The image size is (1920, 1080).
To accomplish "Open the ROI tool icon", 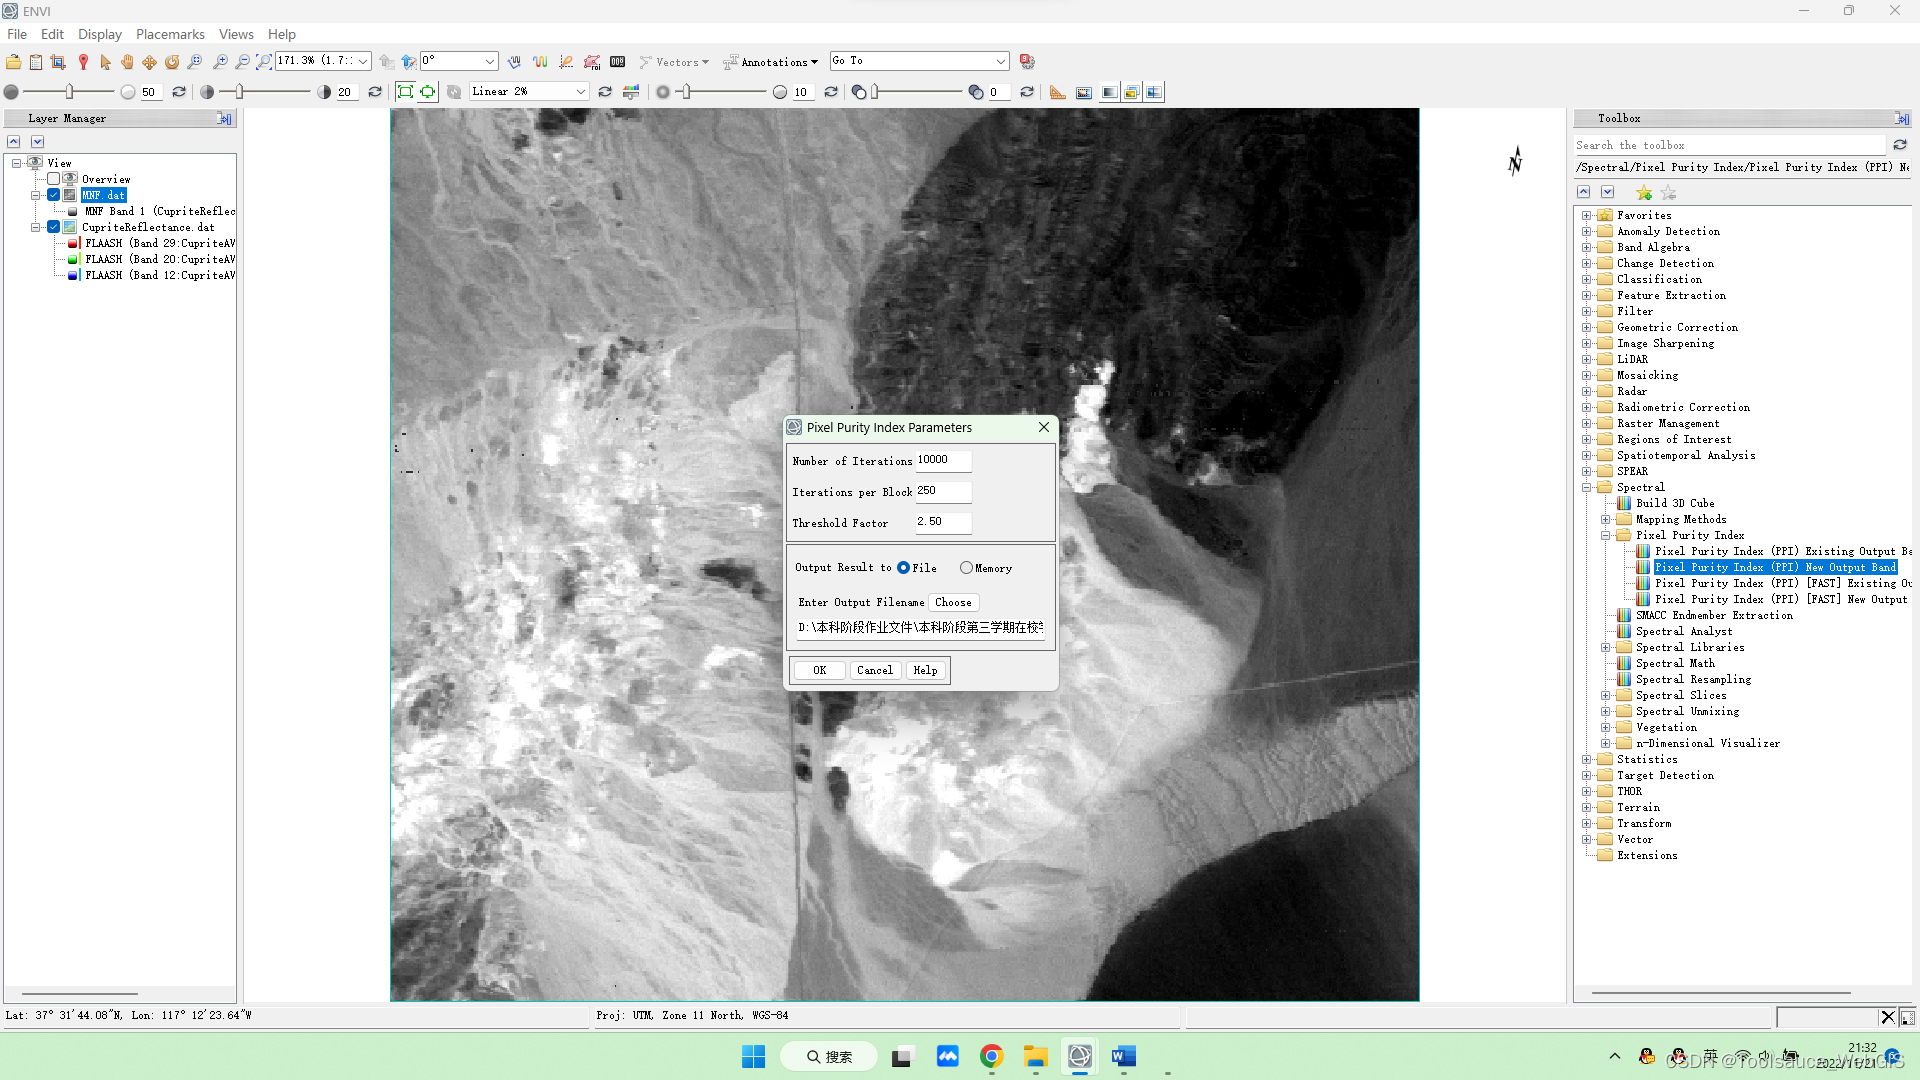I will (x=592, y=62).
